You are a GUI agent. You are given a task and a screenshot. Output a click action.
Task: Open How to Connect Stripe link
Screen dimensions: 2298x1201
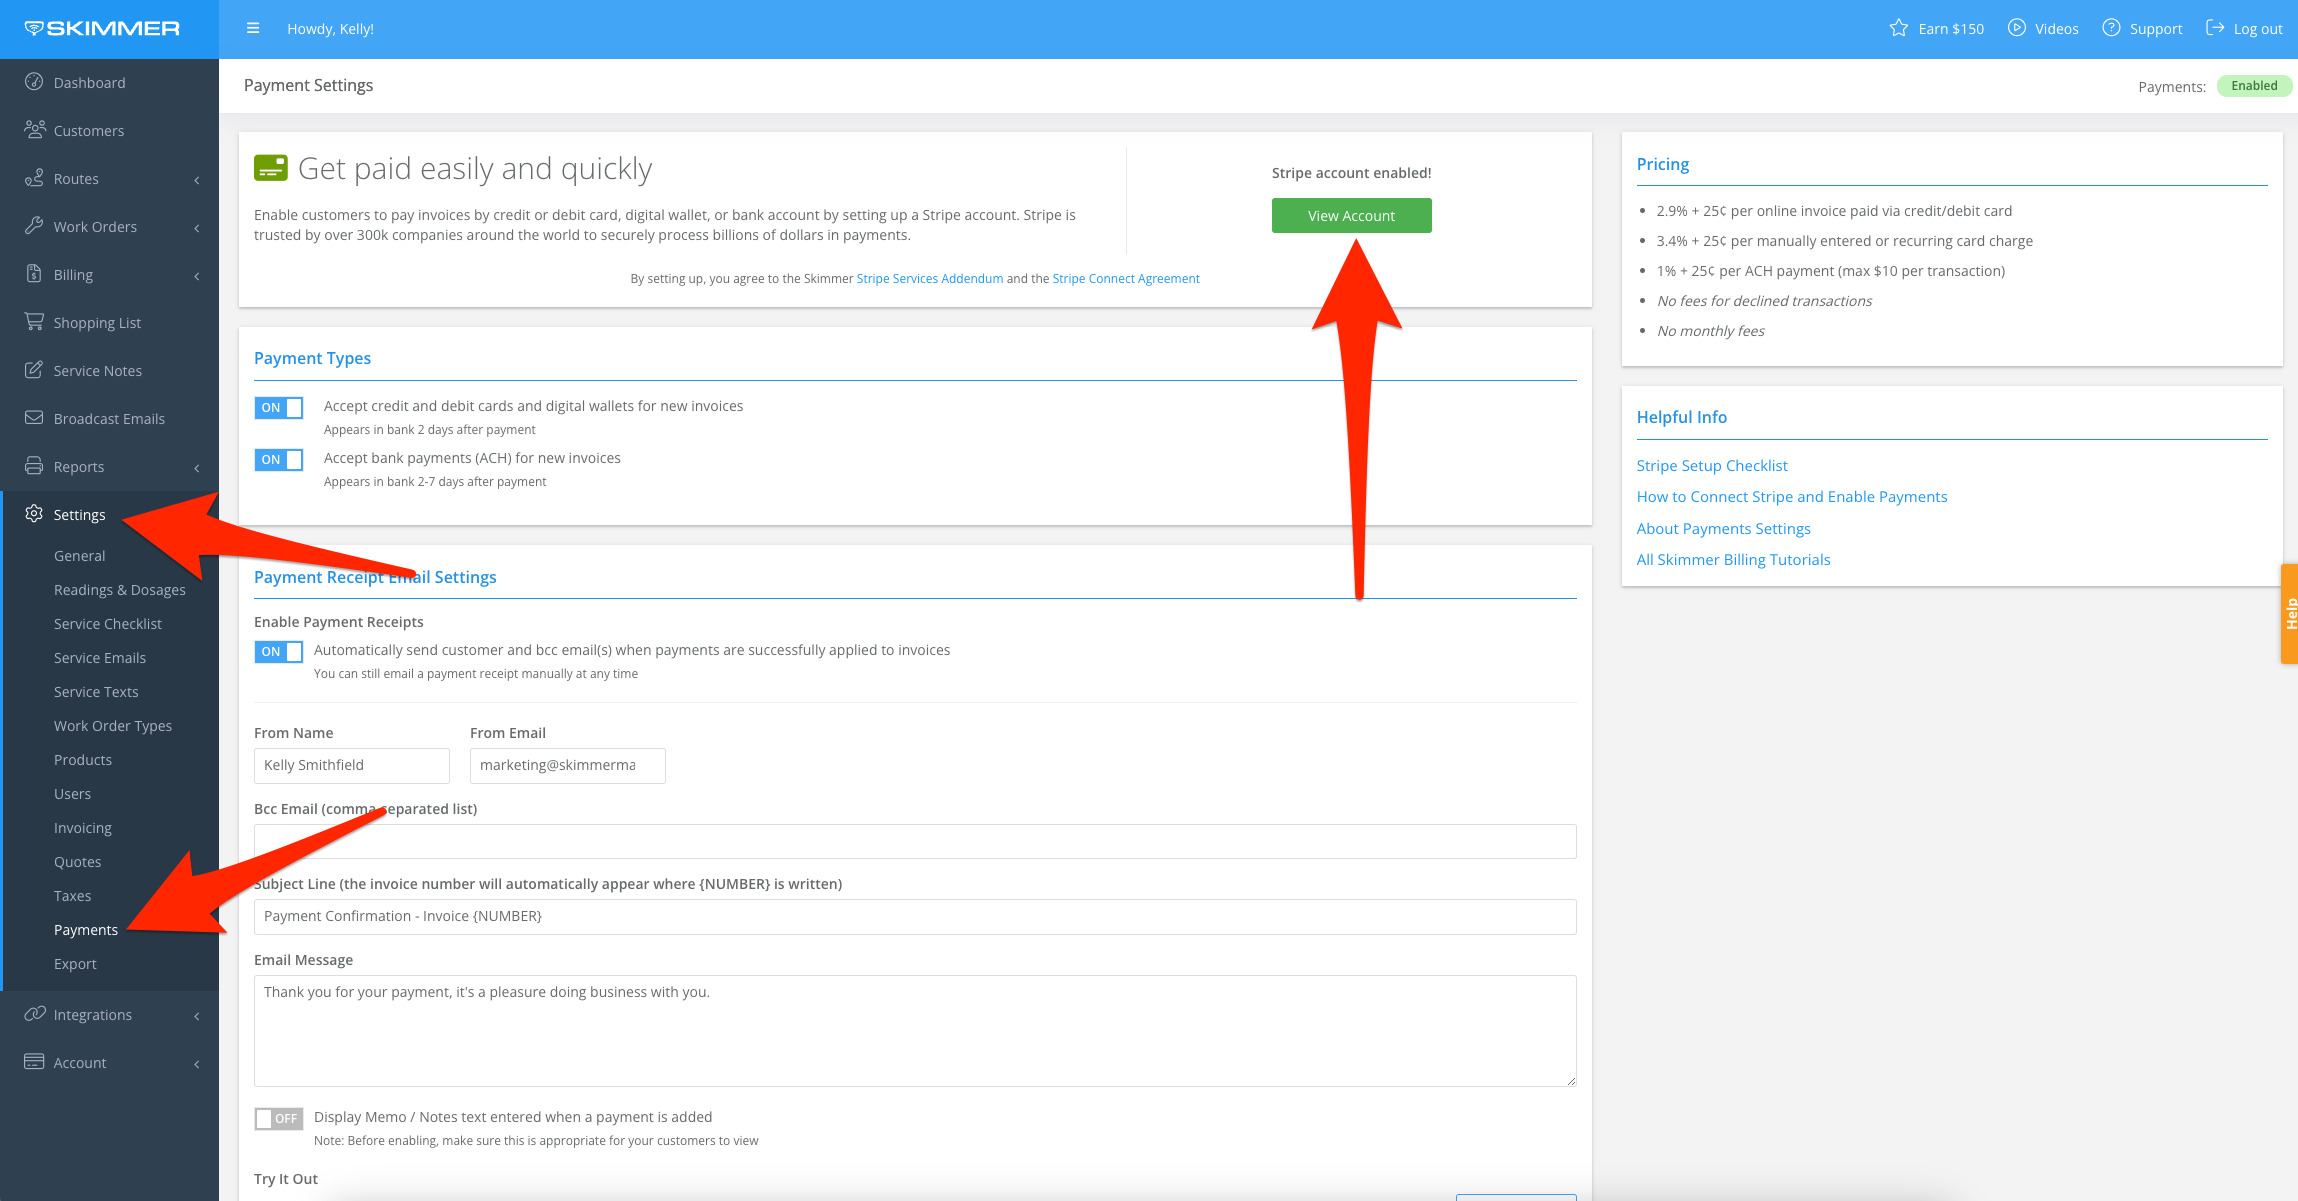[1791, 497]
